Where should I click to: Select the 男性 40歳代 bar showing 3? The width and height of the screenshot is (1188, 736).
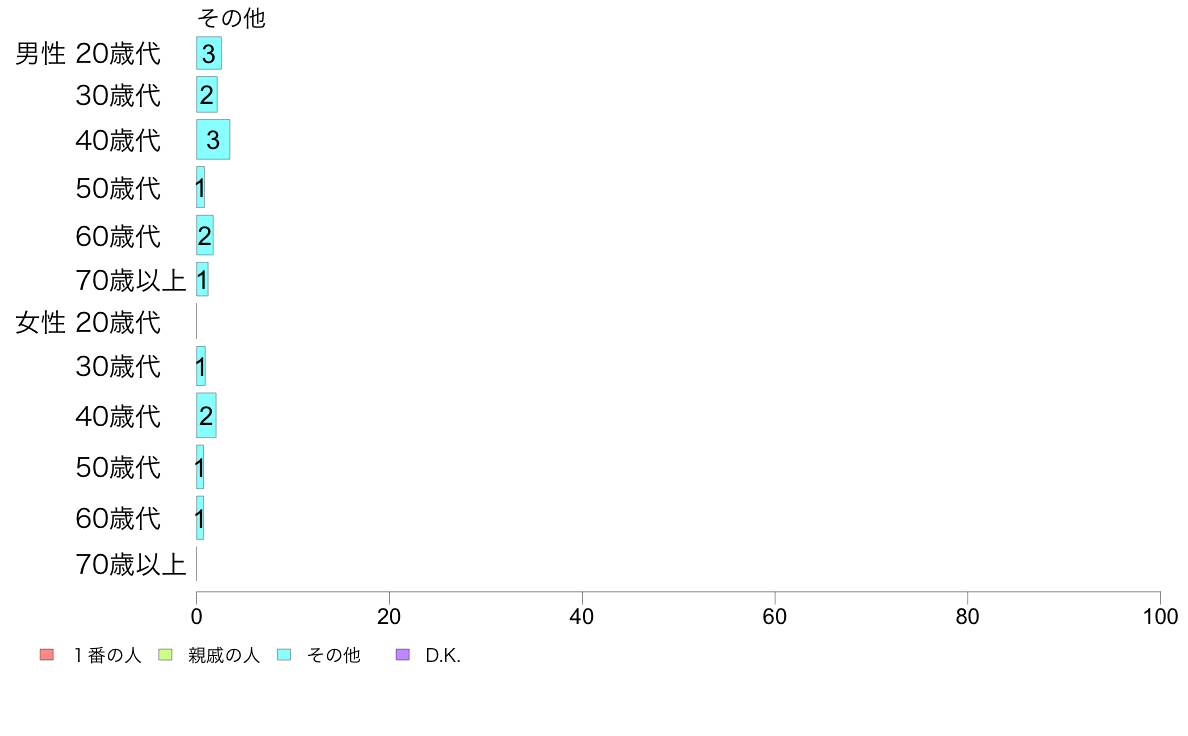pyautogui.click(x=213, y=139)
